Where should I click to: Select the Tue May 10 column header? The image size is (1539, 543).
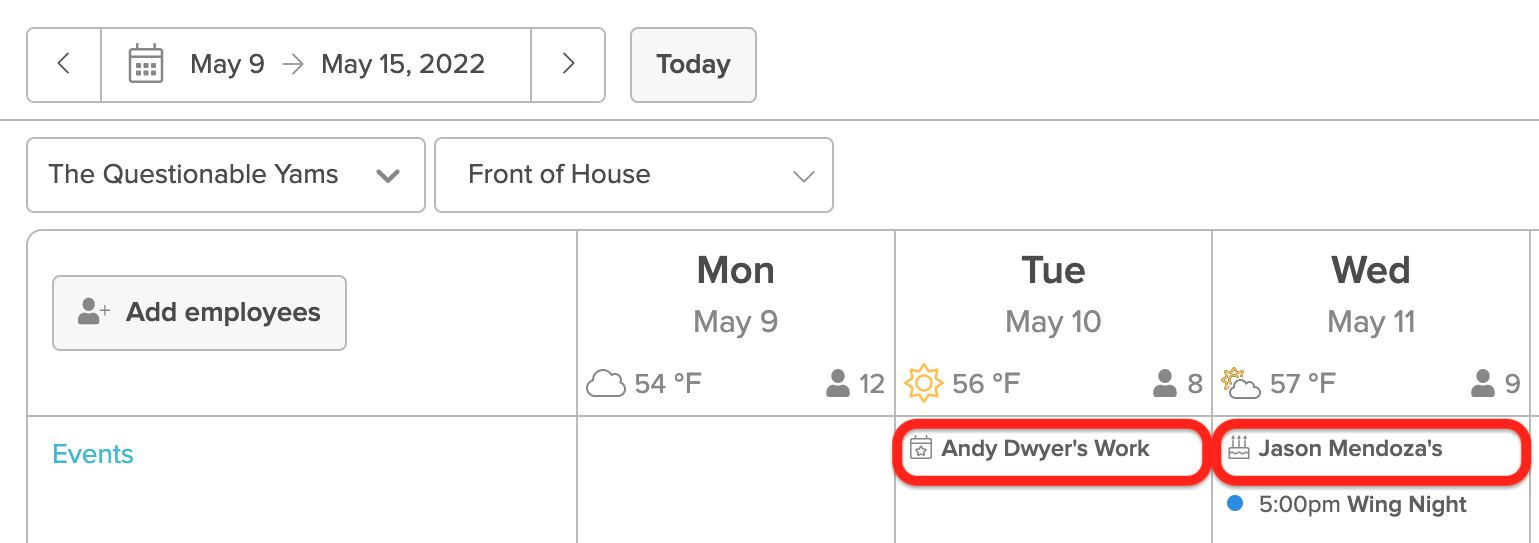pos(1053,295)
